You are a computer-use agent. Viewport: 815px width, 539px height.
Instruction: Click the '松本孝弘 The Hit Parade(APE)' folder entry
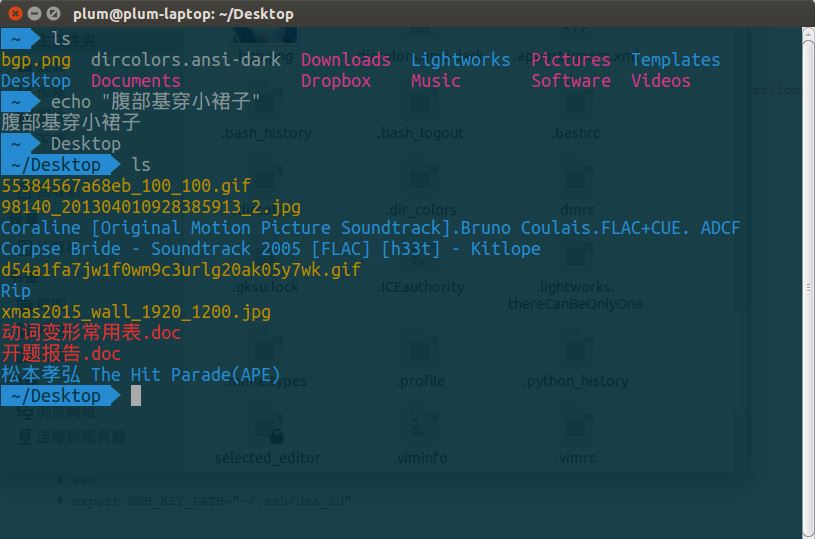click(x=140, y=375)
